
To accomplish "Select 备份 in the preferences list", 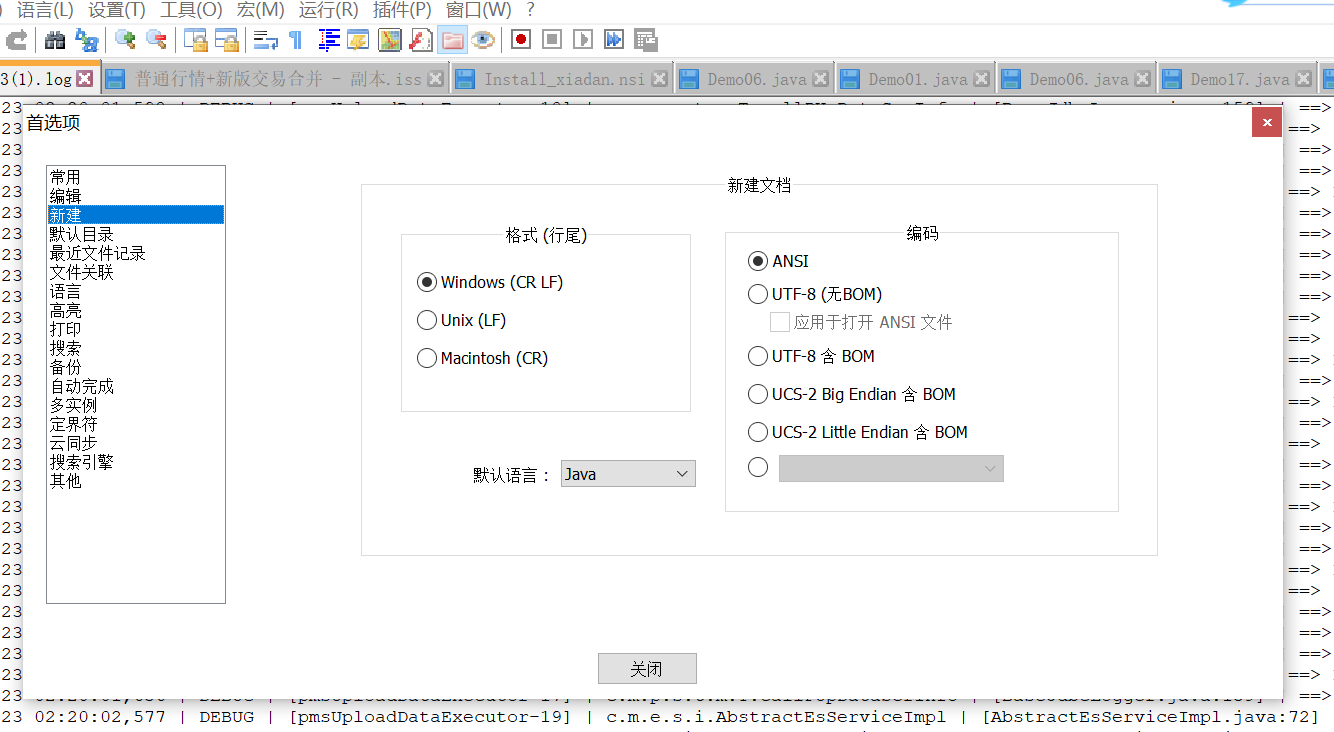I will click(x=136, y=367).
